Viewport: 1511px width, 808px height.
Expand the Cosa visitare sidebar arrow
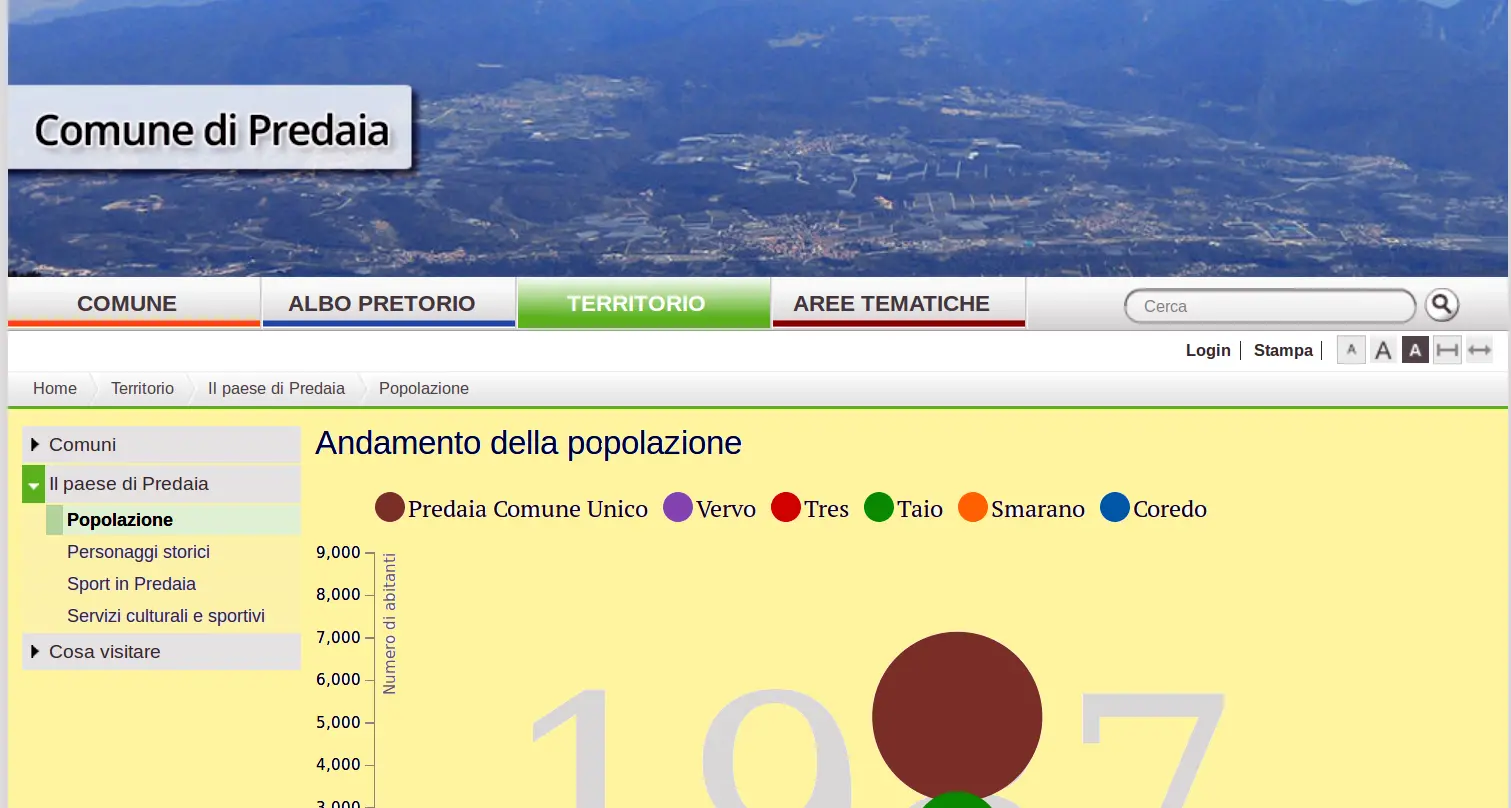[35, 651]
